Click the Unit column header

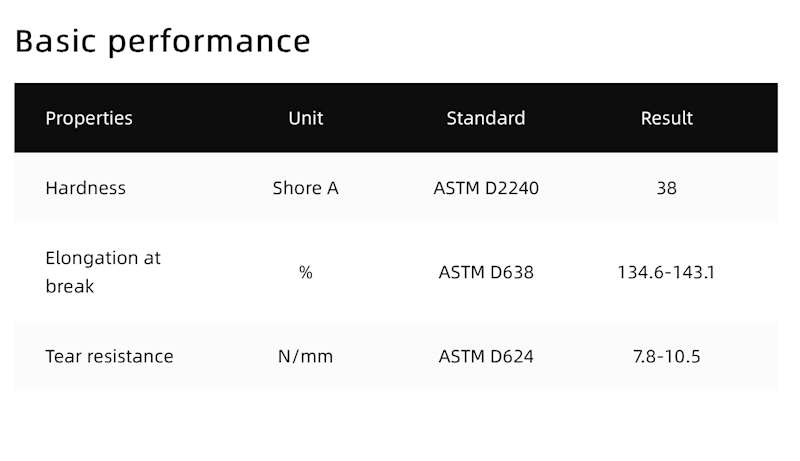click(x=305, y=118)
